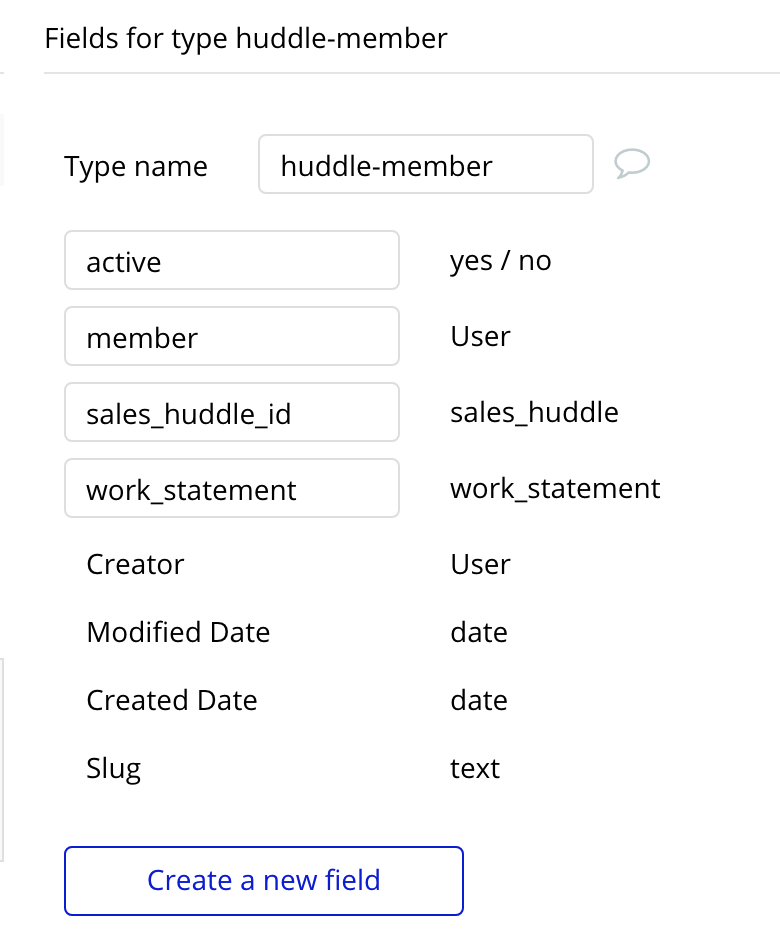The height and width of the screenshot is (946, 780).
Task: Click the yes / no type of active
Action: (501, 261)
